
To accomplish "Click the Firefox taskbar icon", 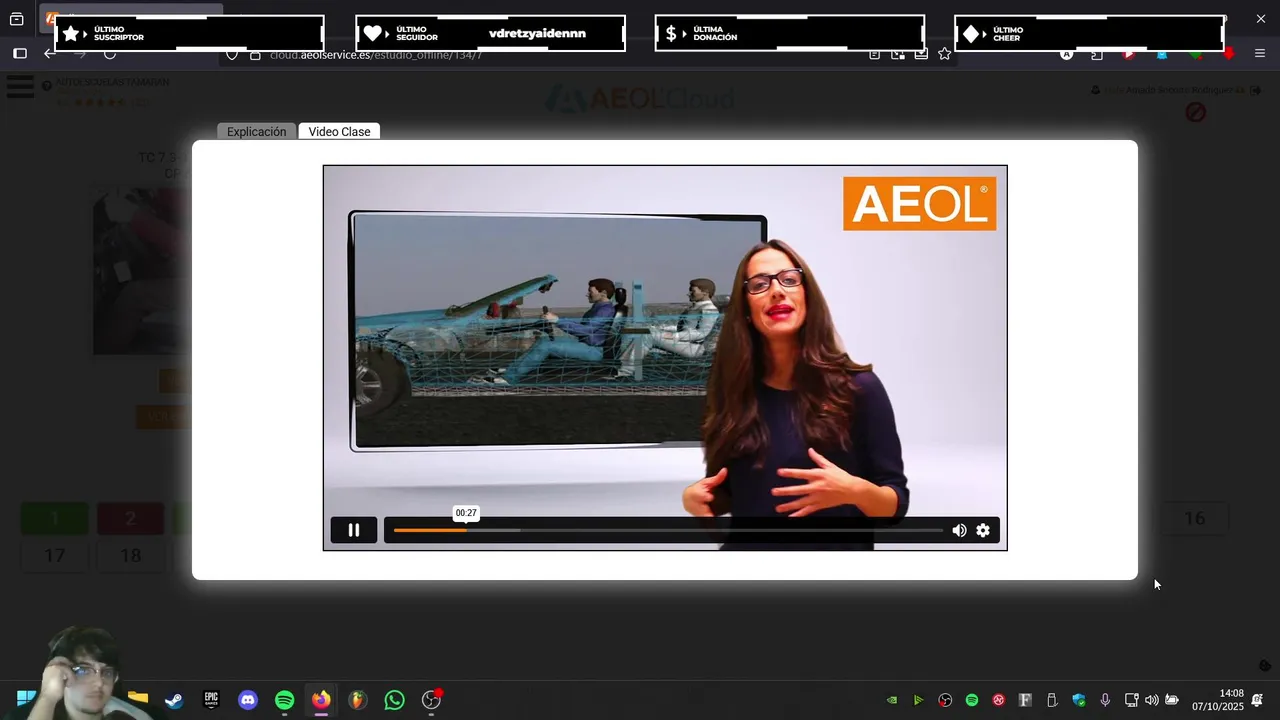I will tap(321, 700).
